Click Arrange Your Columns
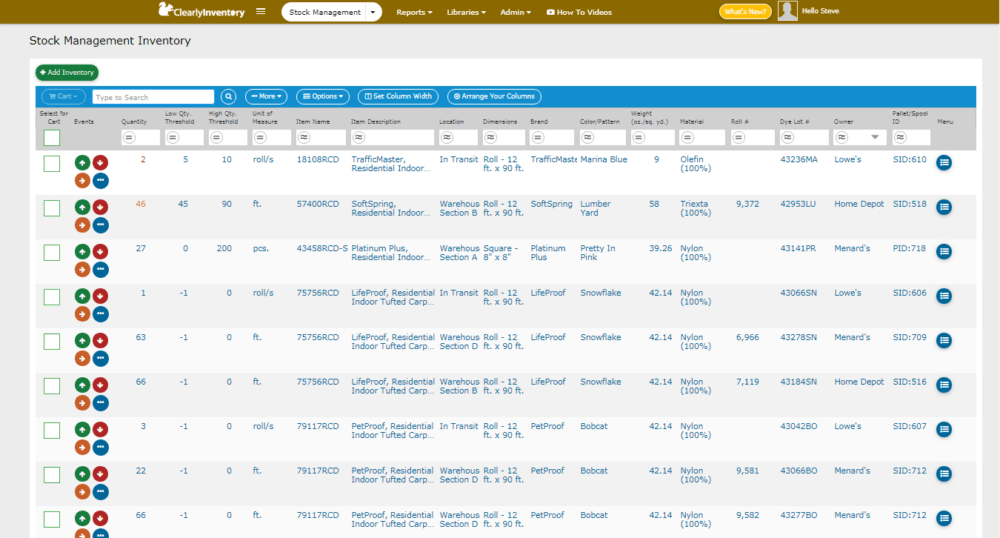This screenshot has width=1000, height=538. [494, 97]
